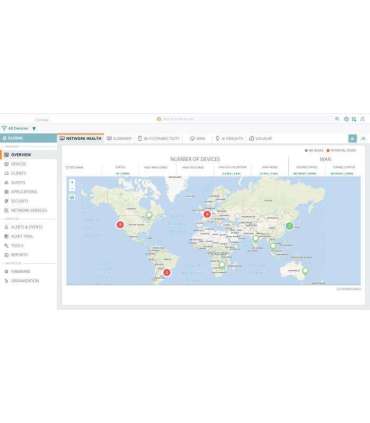Viewport: 370px width, 423px height.
Task: Click the Audit Trail icon
Action: click(6, 236)
